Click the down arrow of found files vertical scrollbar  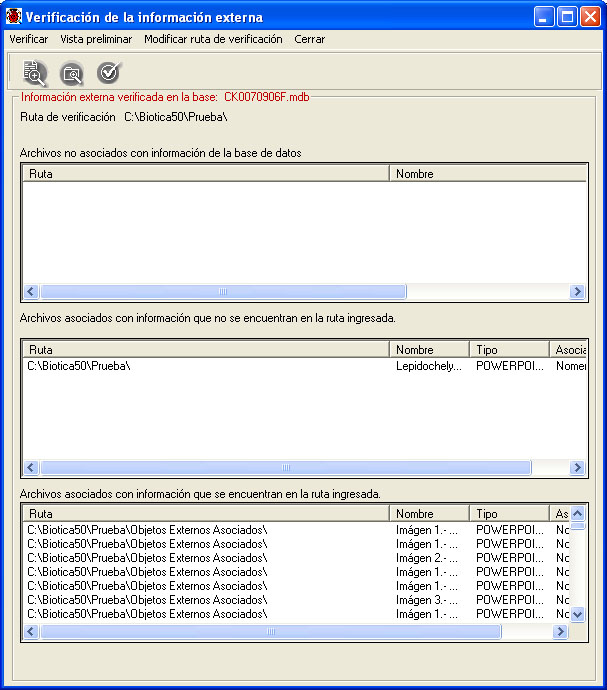pos(578,614)
